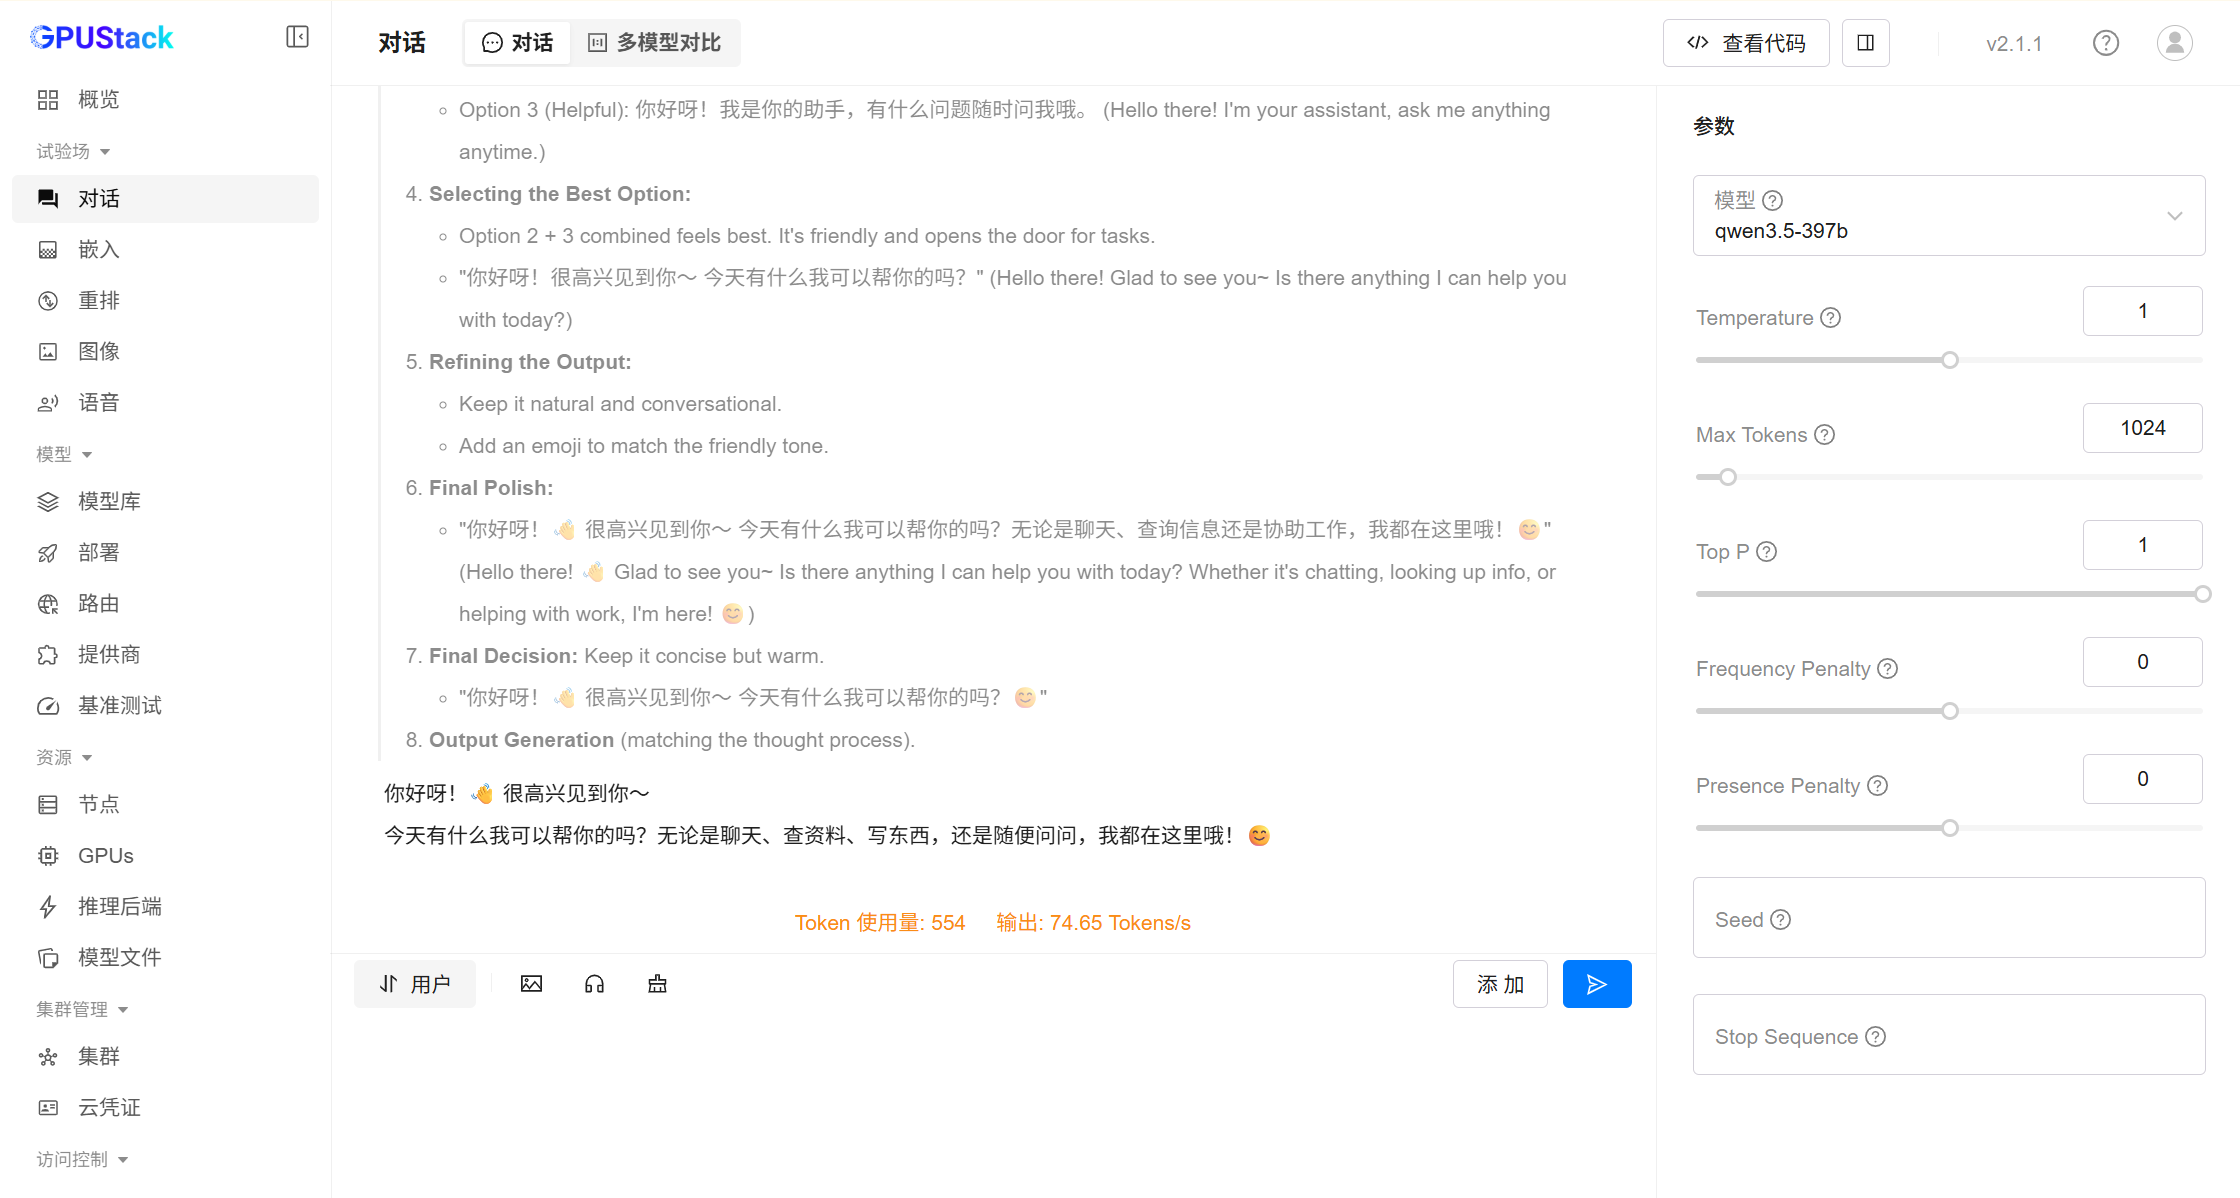Click the 查看代码 button

pos(1746,43)
